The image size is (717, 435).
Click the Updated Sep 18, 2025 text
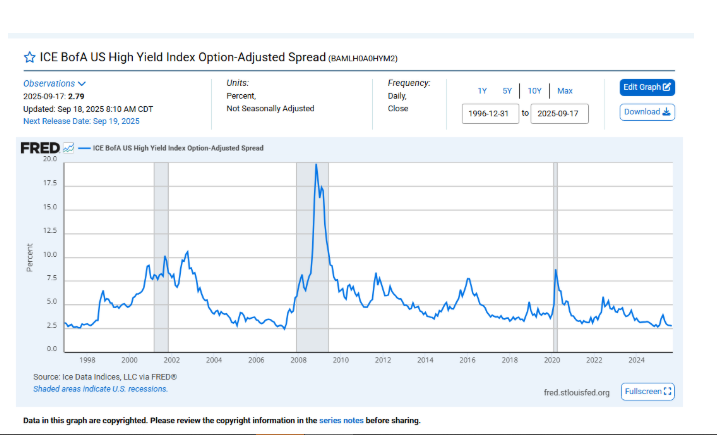88,109
